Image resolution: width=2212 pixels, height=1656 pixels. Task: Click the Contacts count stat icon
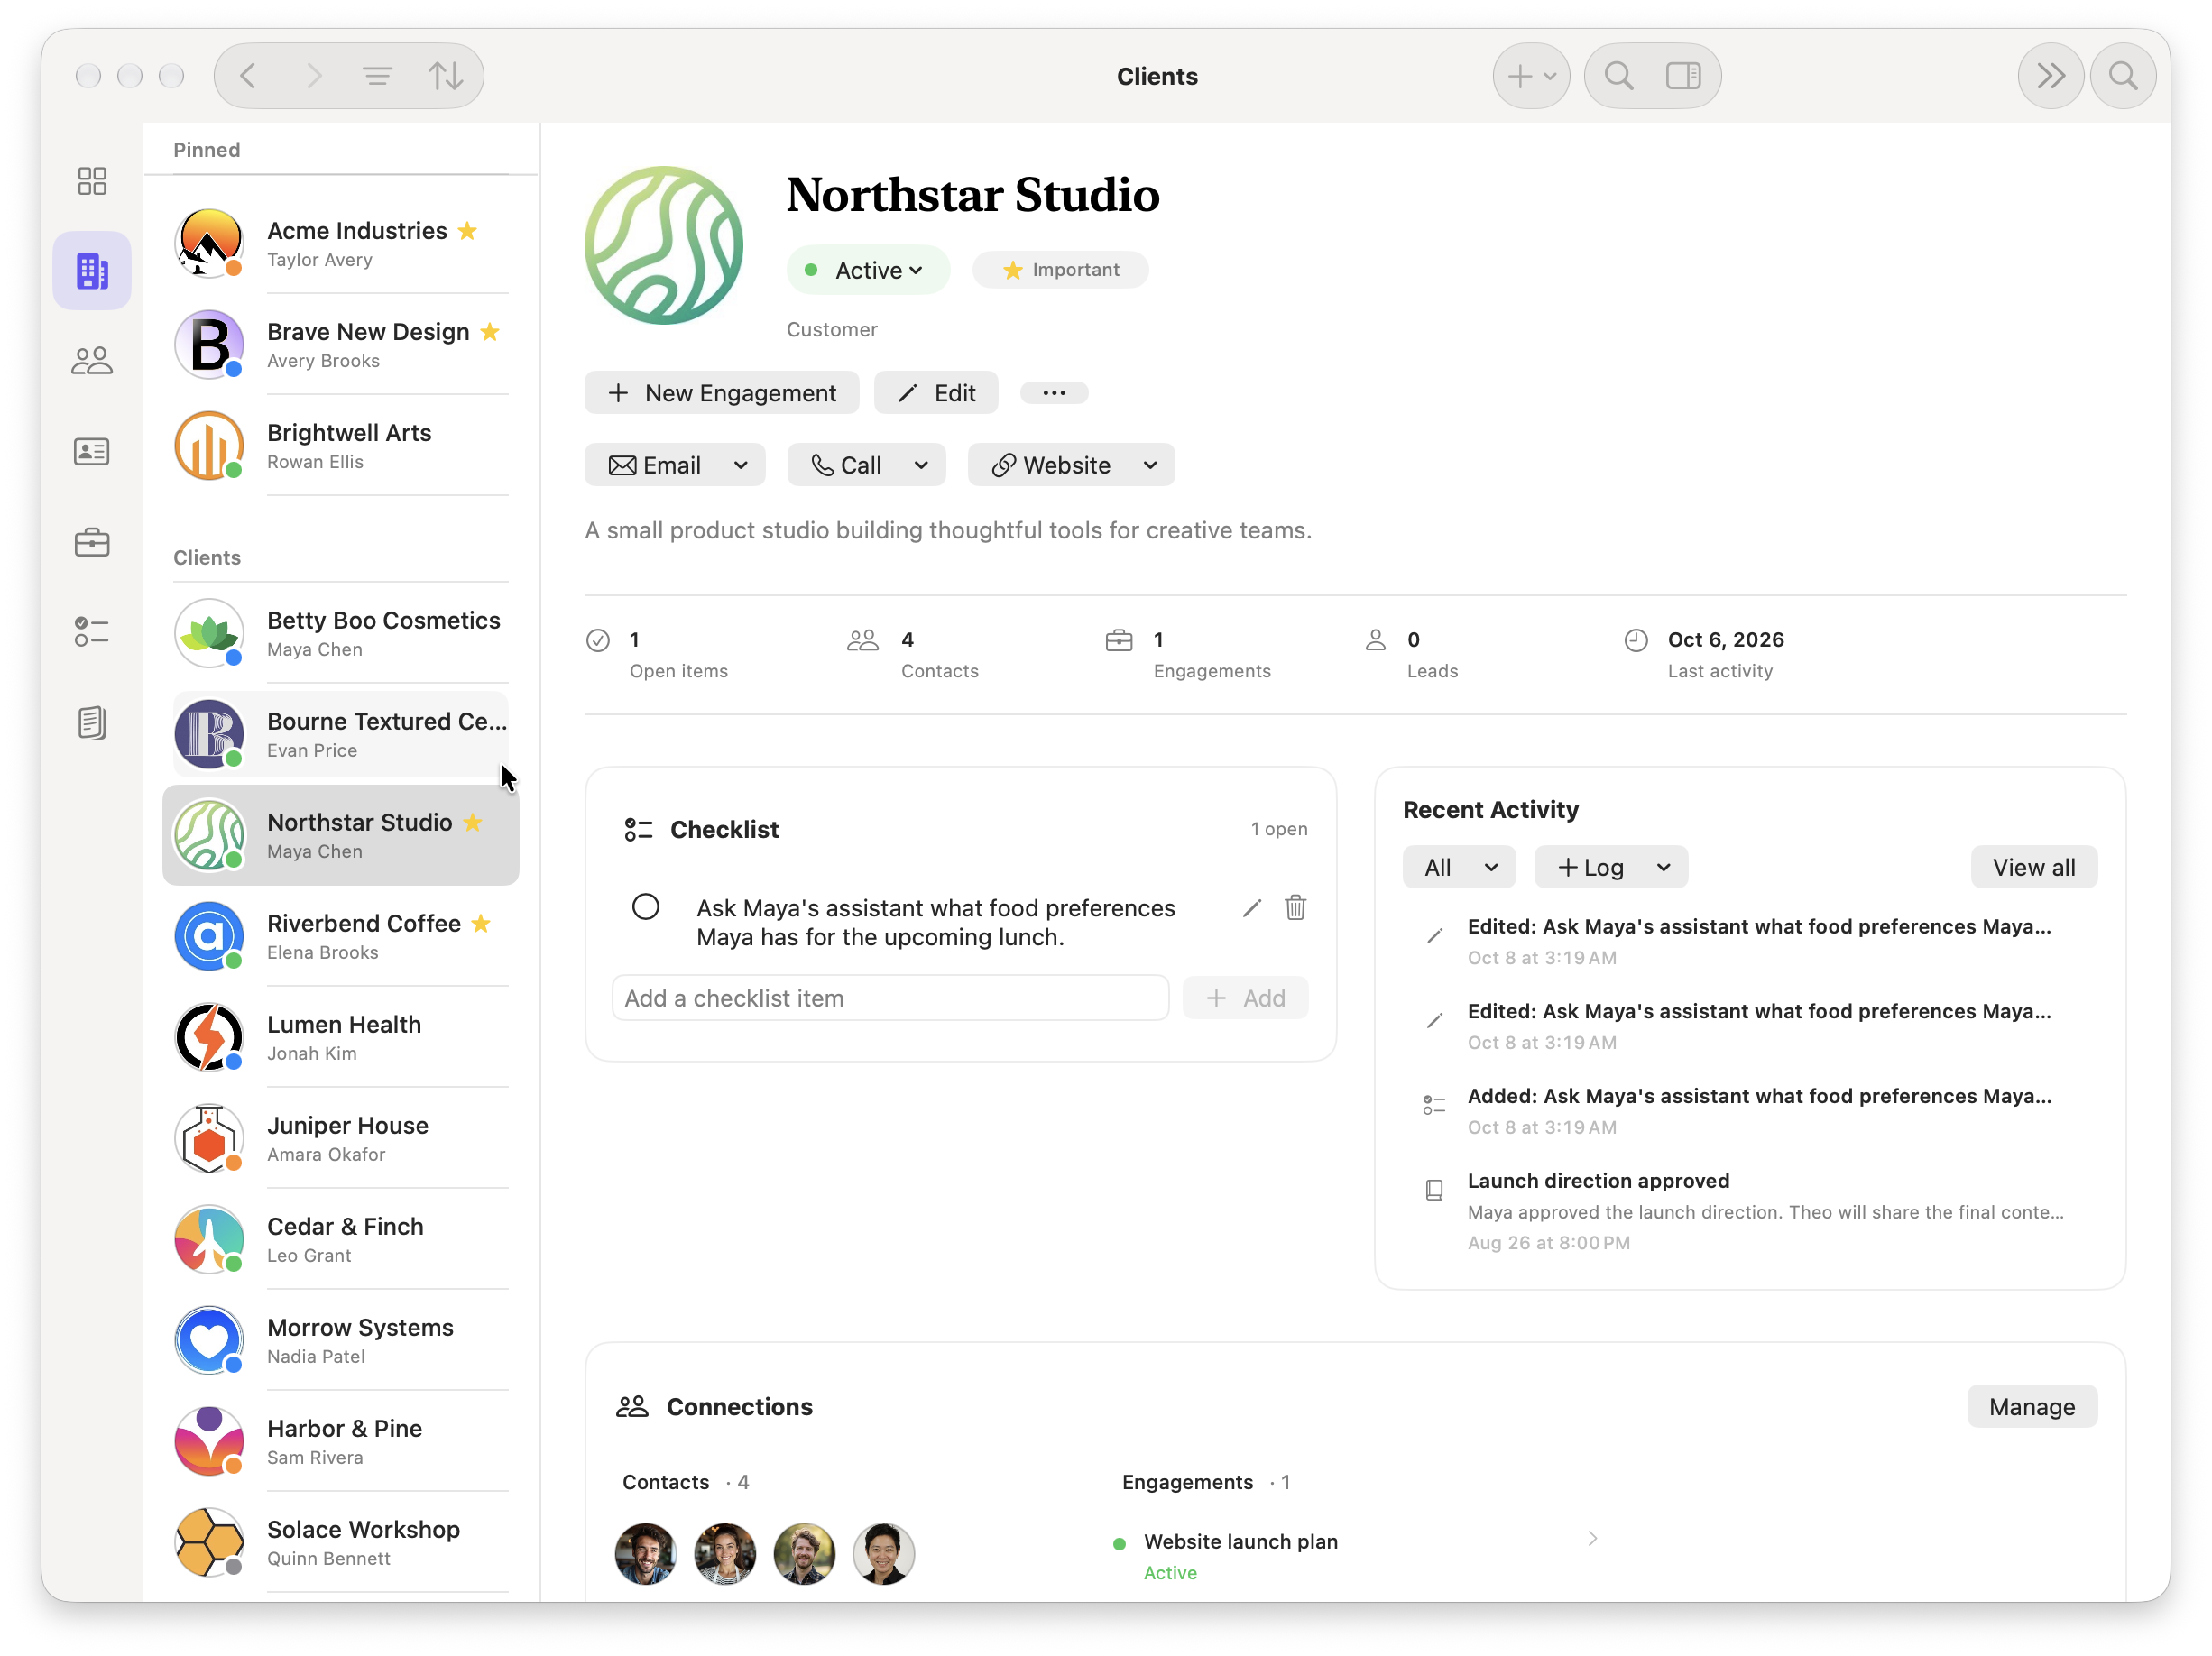pos(862,641)
